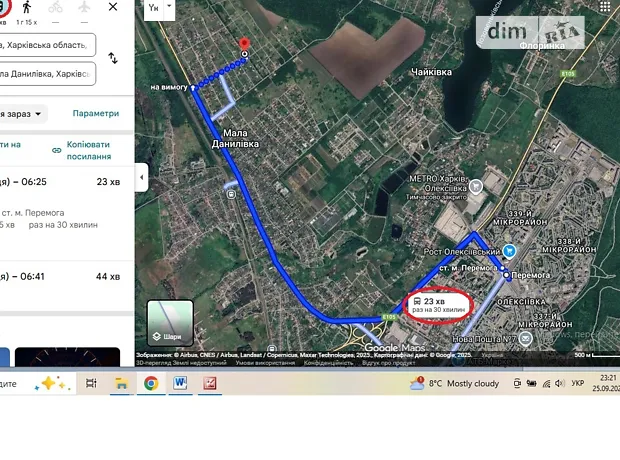Click Копіювати посилання link
This screenshot has width=620, height=460.
coord(87,149)
